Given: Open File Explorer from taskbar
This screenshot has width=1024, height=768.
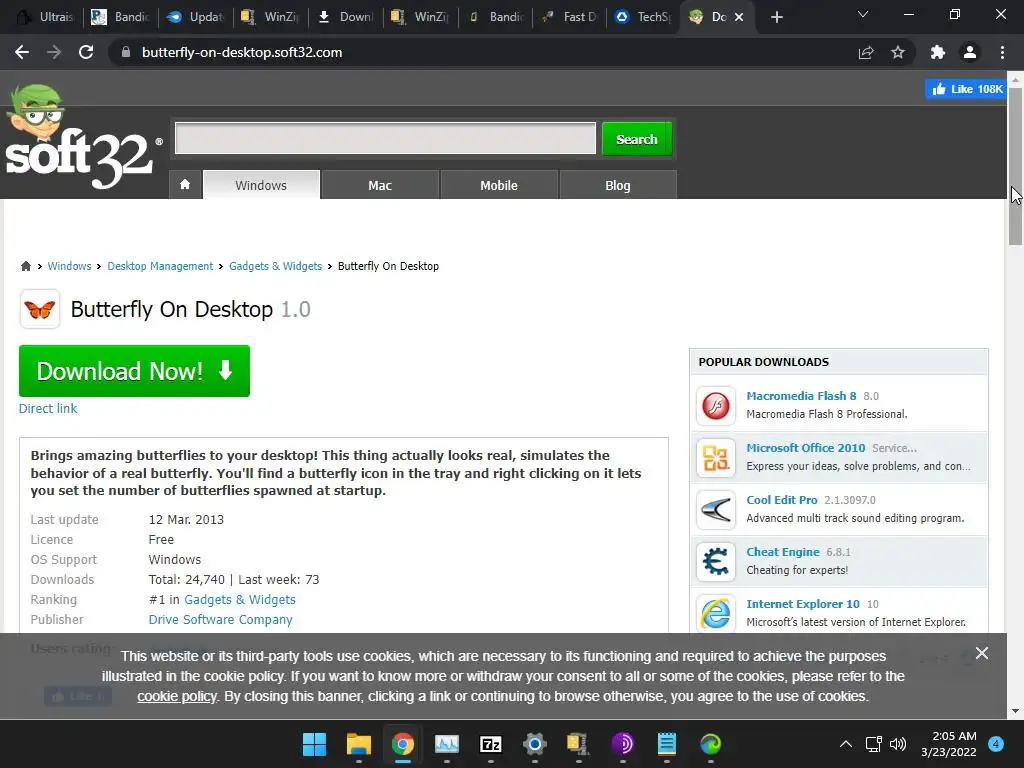Looking at the screenshot, I should (359, 744).
